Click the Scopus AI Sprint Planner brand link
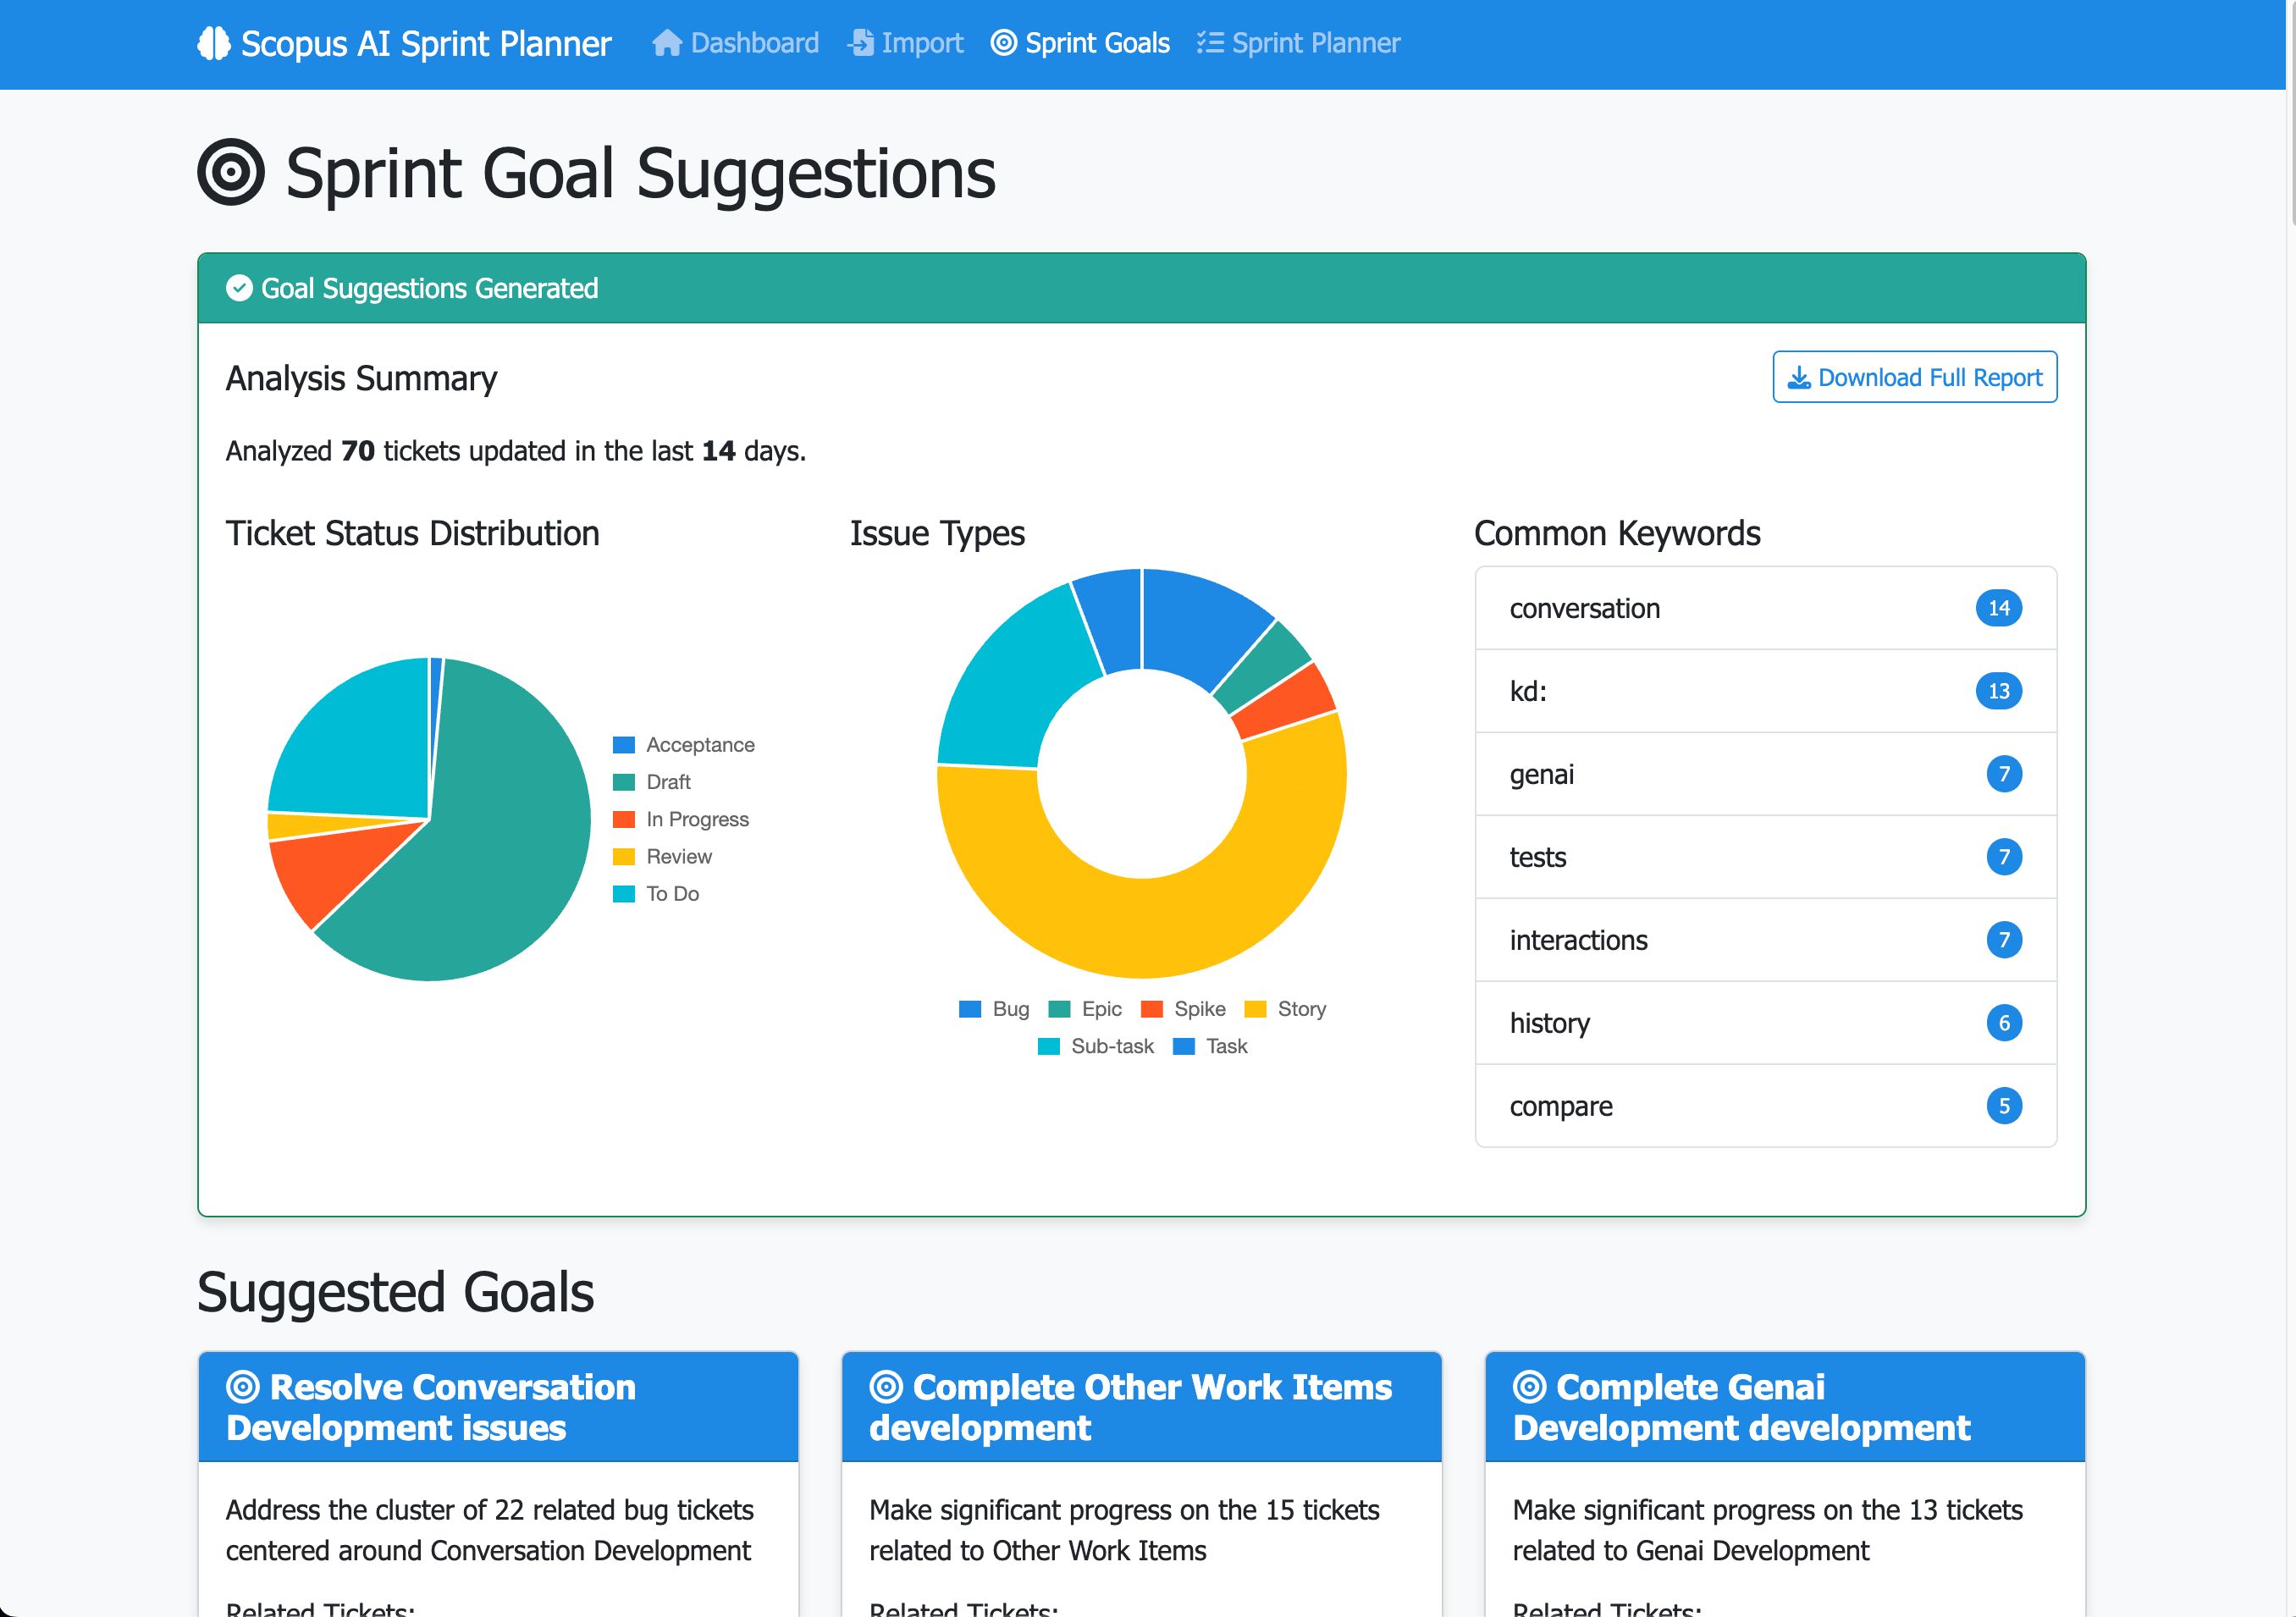 click(404, 43)
